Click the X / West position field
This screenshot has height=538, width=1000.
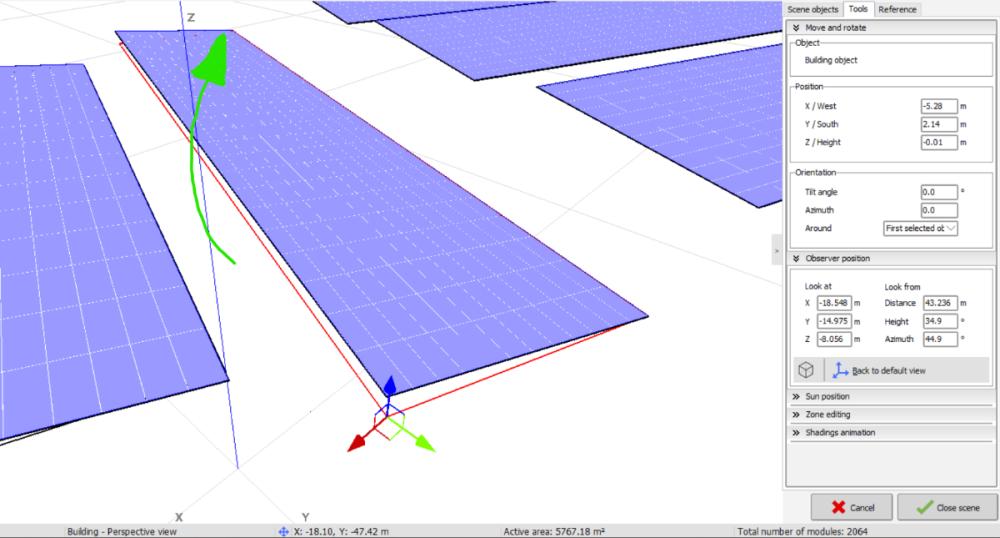point(938,106)
